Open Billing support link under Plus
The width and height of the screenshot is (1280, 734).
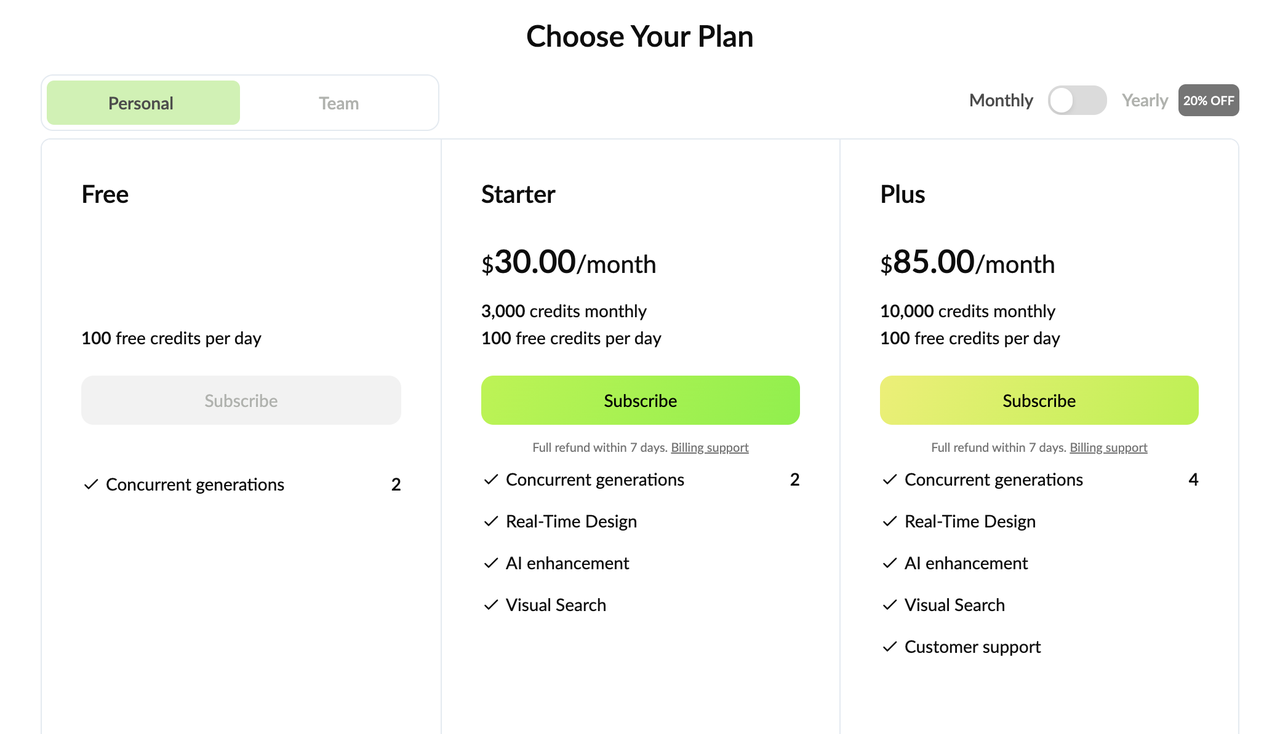point(1109,448)
